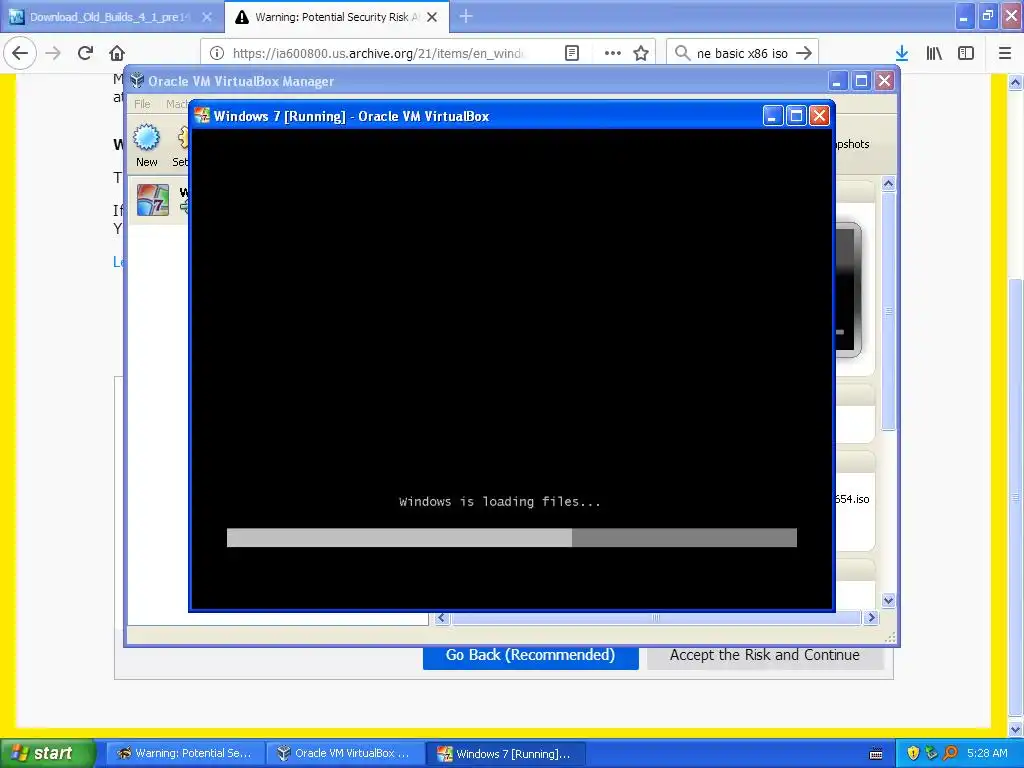The width and height of the screenshot is (1024, 768).
Task: Click New in VirtualBox Manager toolbar
Action: click(146, 146)
